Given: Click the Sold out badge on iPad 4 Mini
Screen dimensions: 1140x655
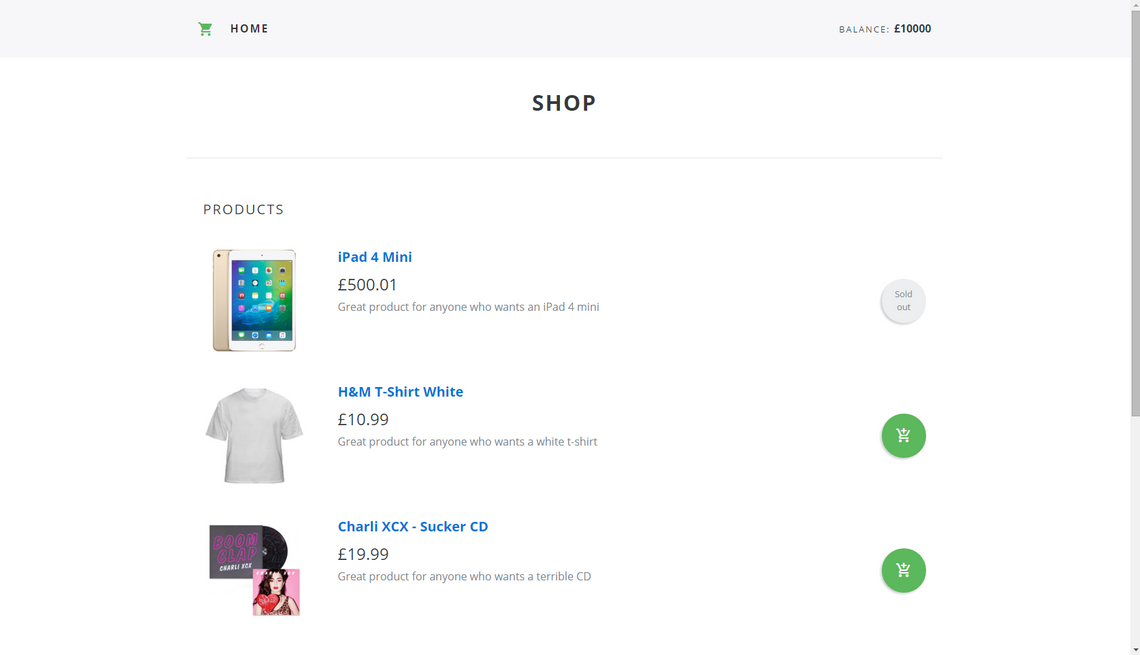Looking at the screenshot, I should pos(903,301).
